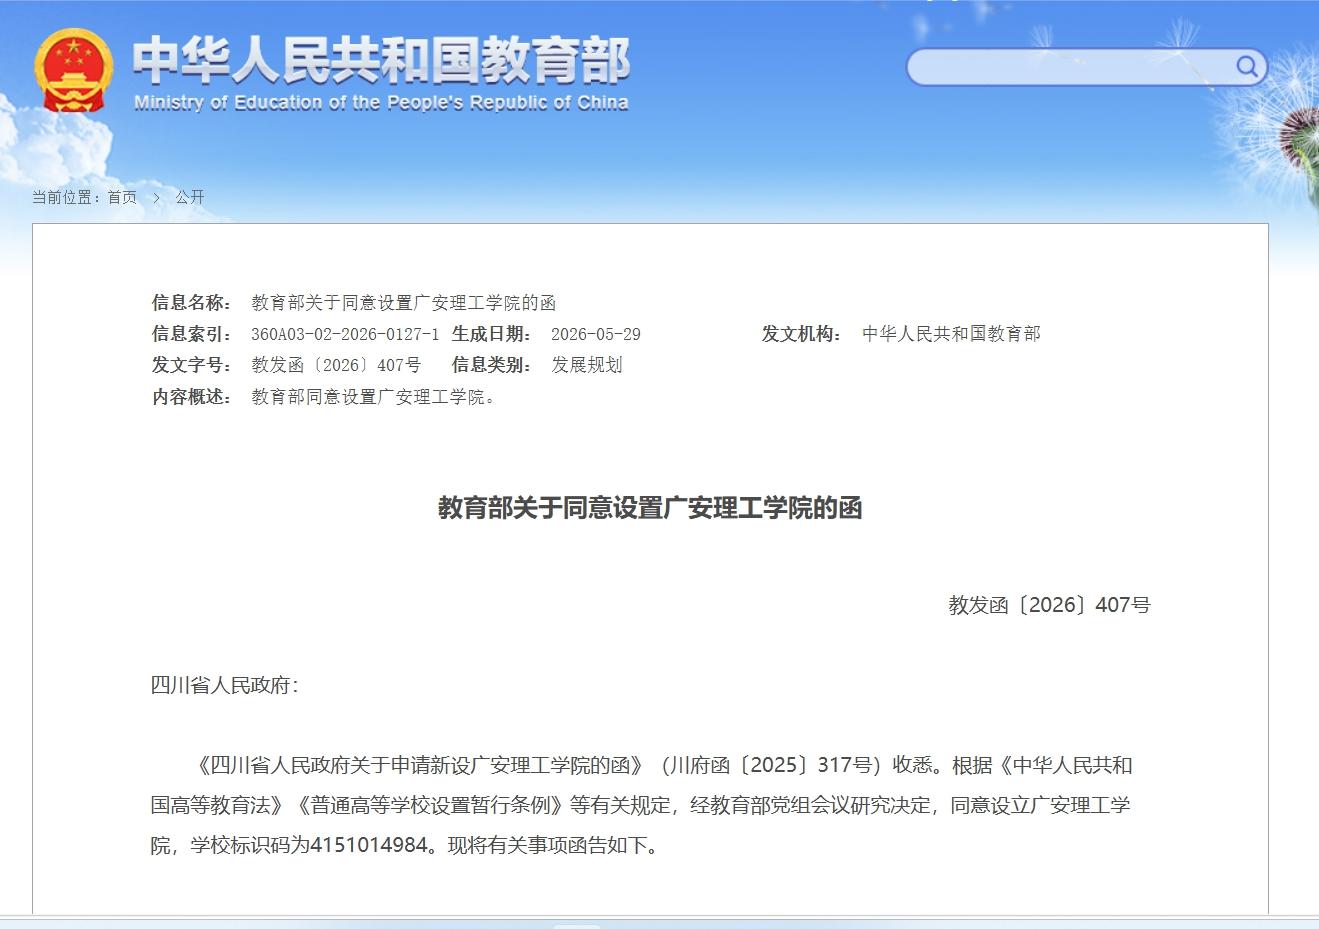Click the paragraph line starting 国高等教育法》

[641, 805]
